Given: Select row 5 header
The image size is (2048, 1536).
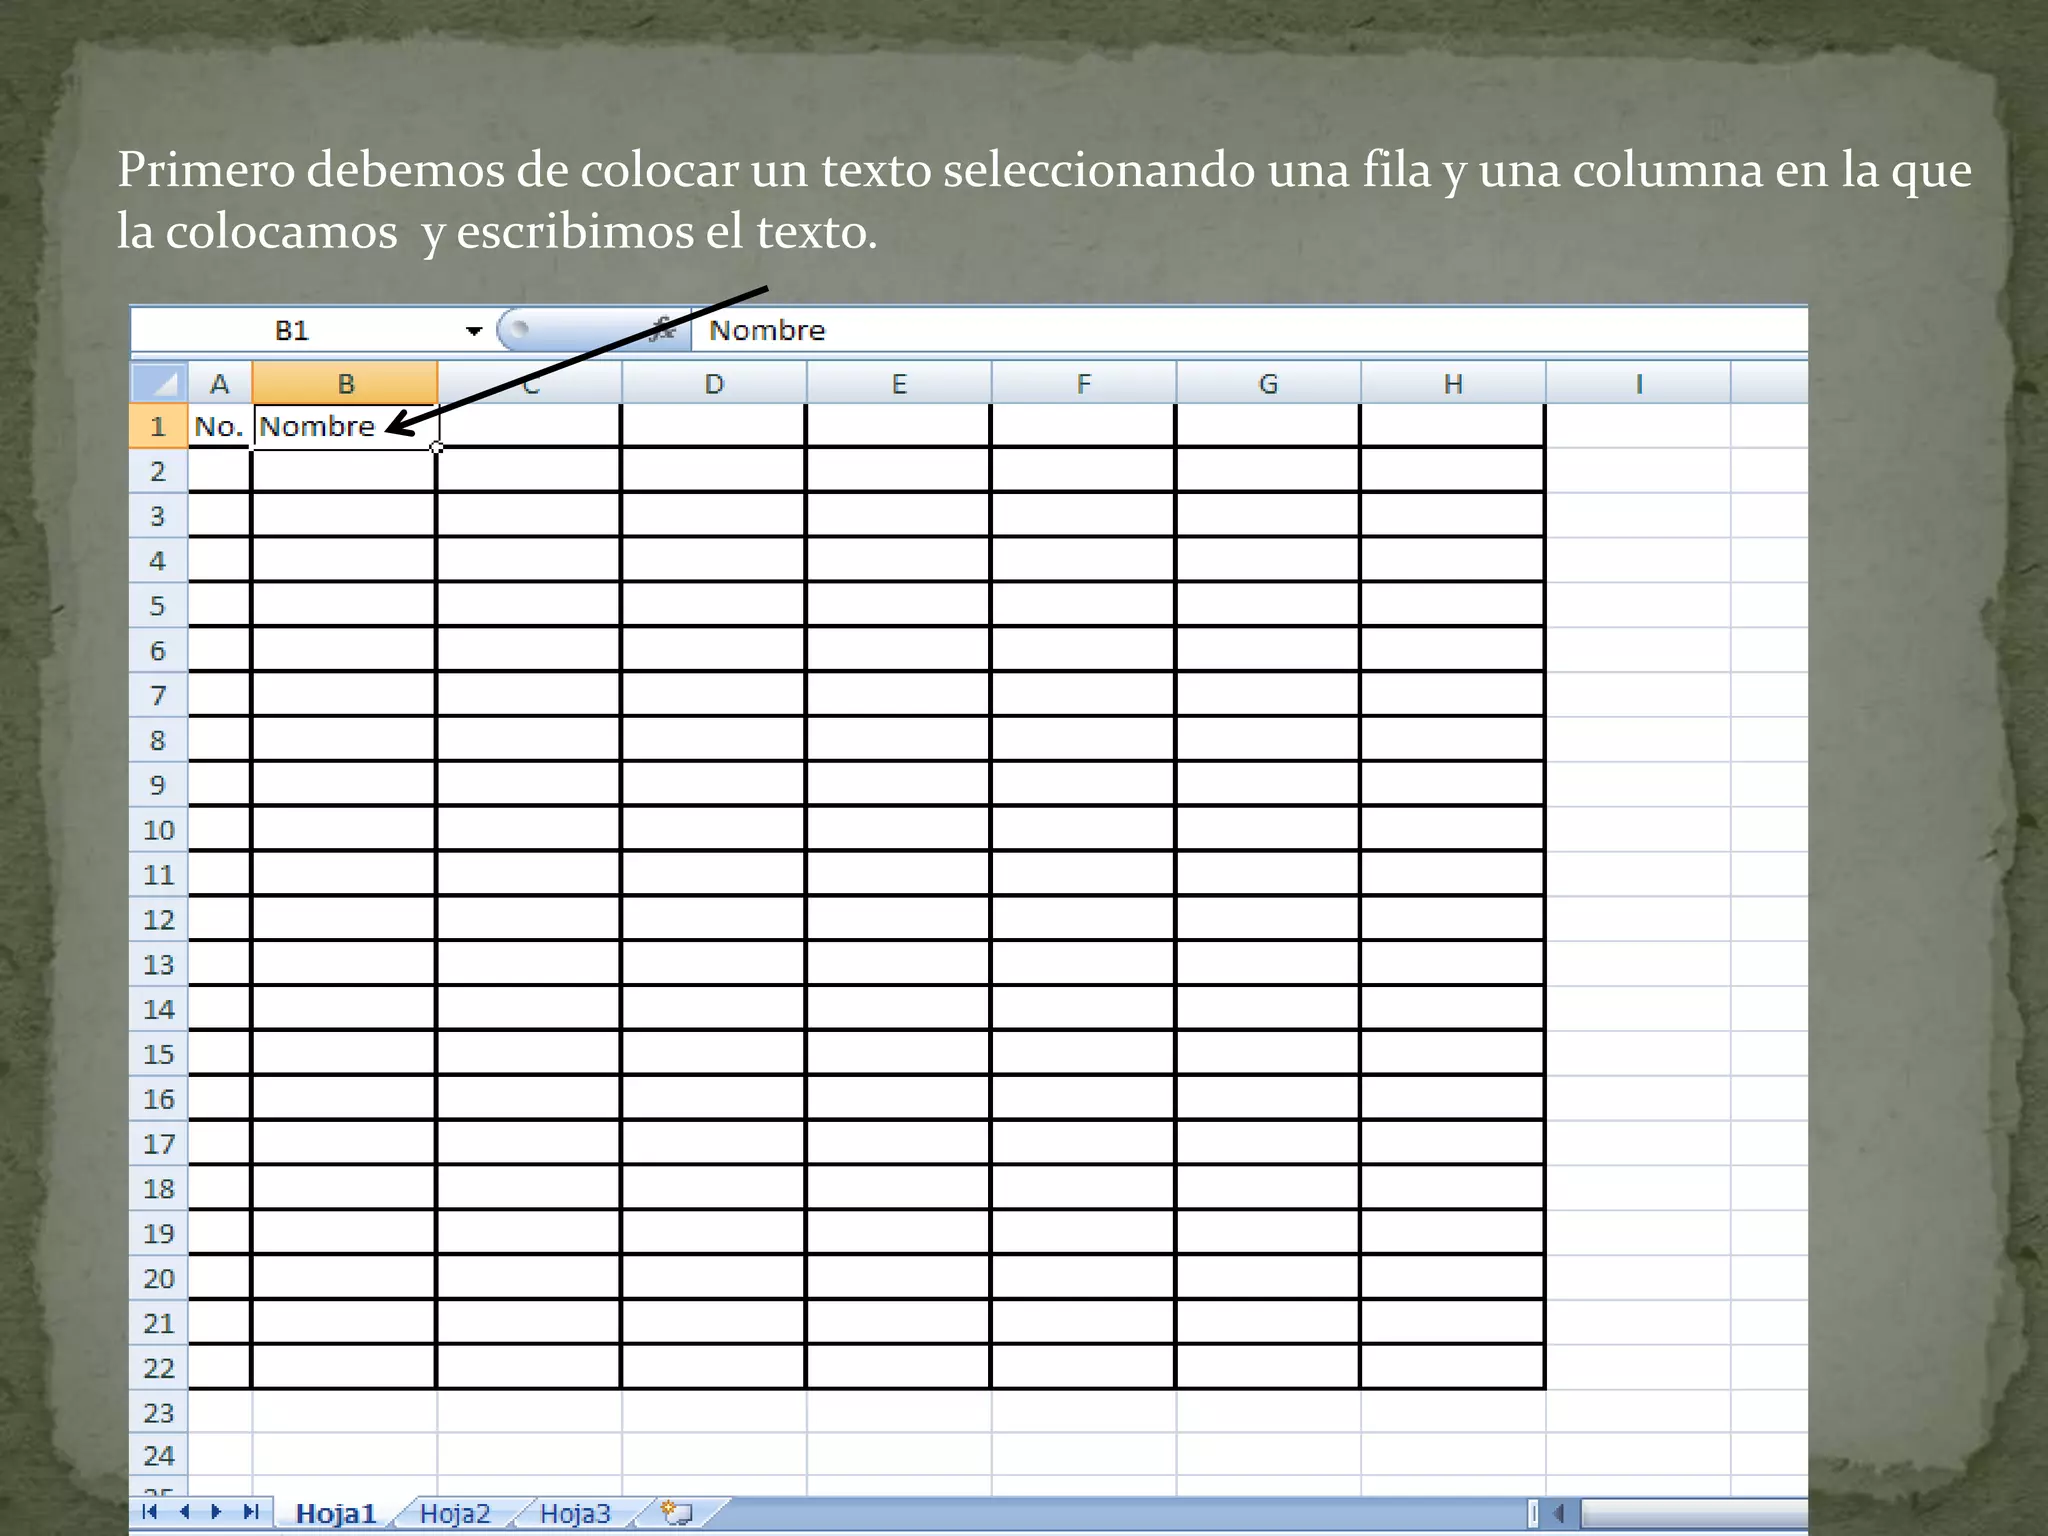Looking at the screenshot, I should point(158,606).
